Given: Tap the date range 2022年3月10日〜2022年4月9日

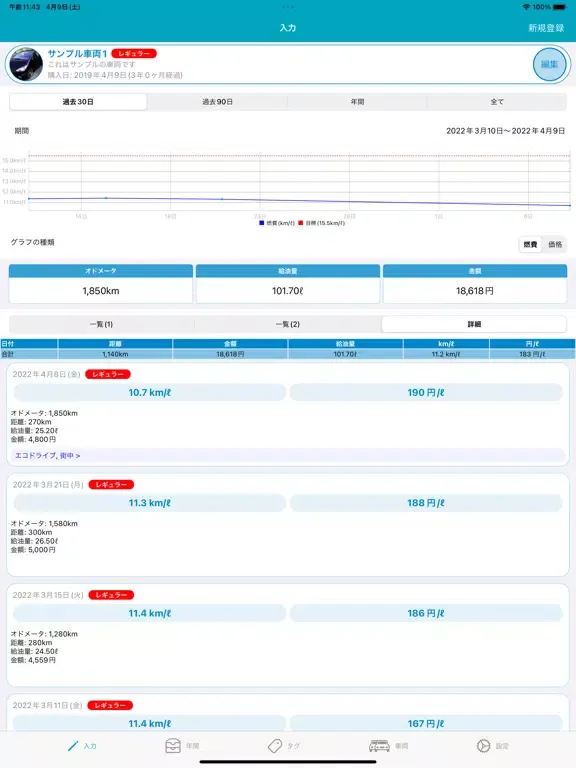Looking at the screenshot, I should point(505,131).
